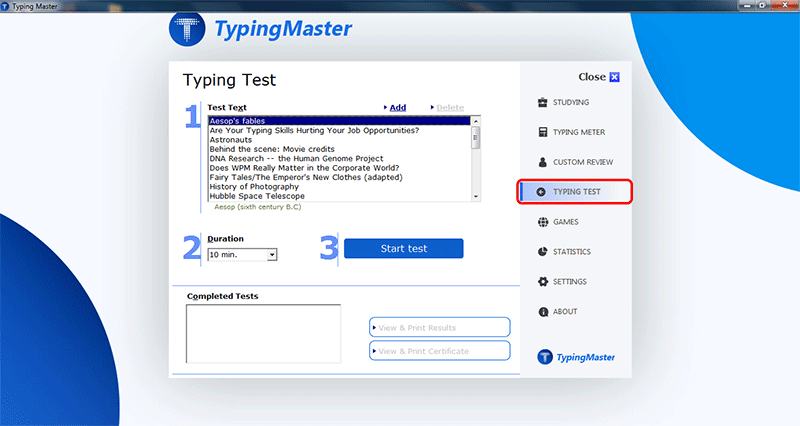Open the STUDYING menu label

pos(571,102)
